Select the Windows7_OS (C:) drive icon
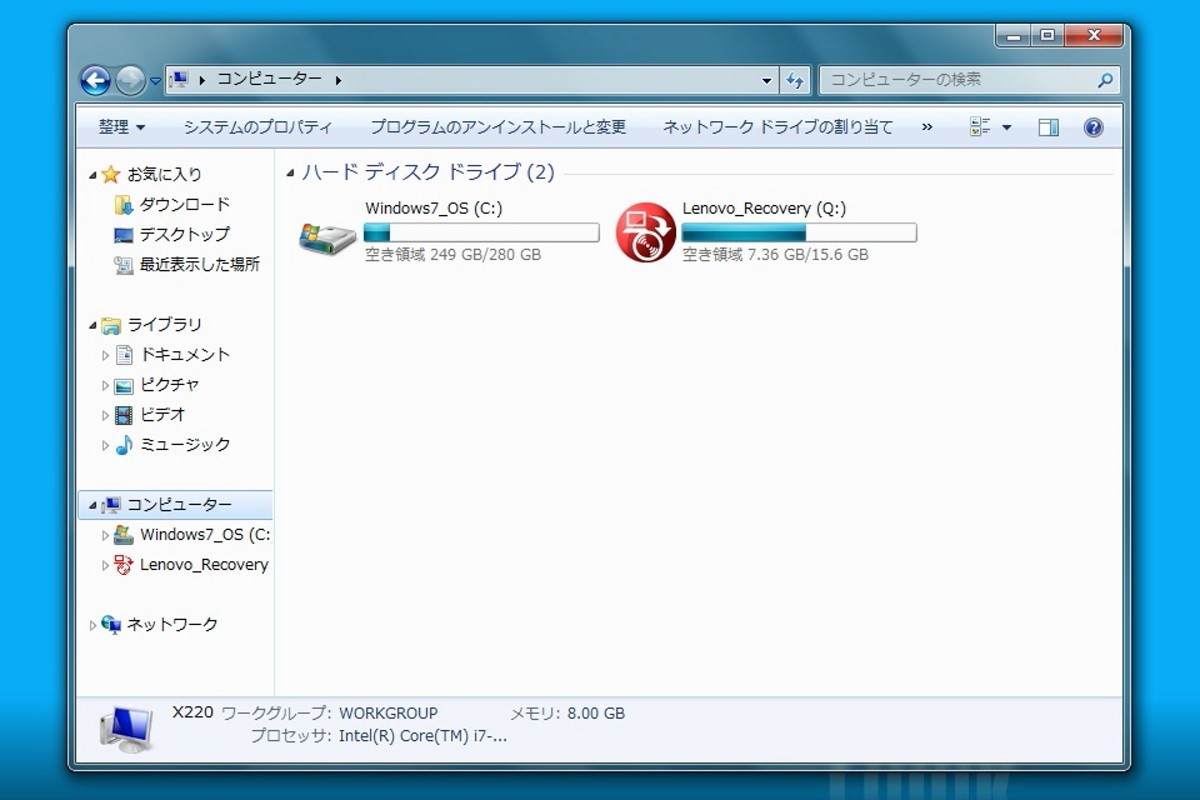This screenshot has height=800, width=1200. pyautogui.click(x=328, y=237)
